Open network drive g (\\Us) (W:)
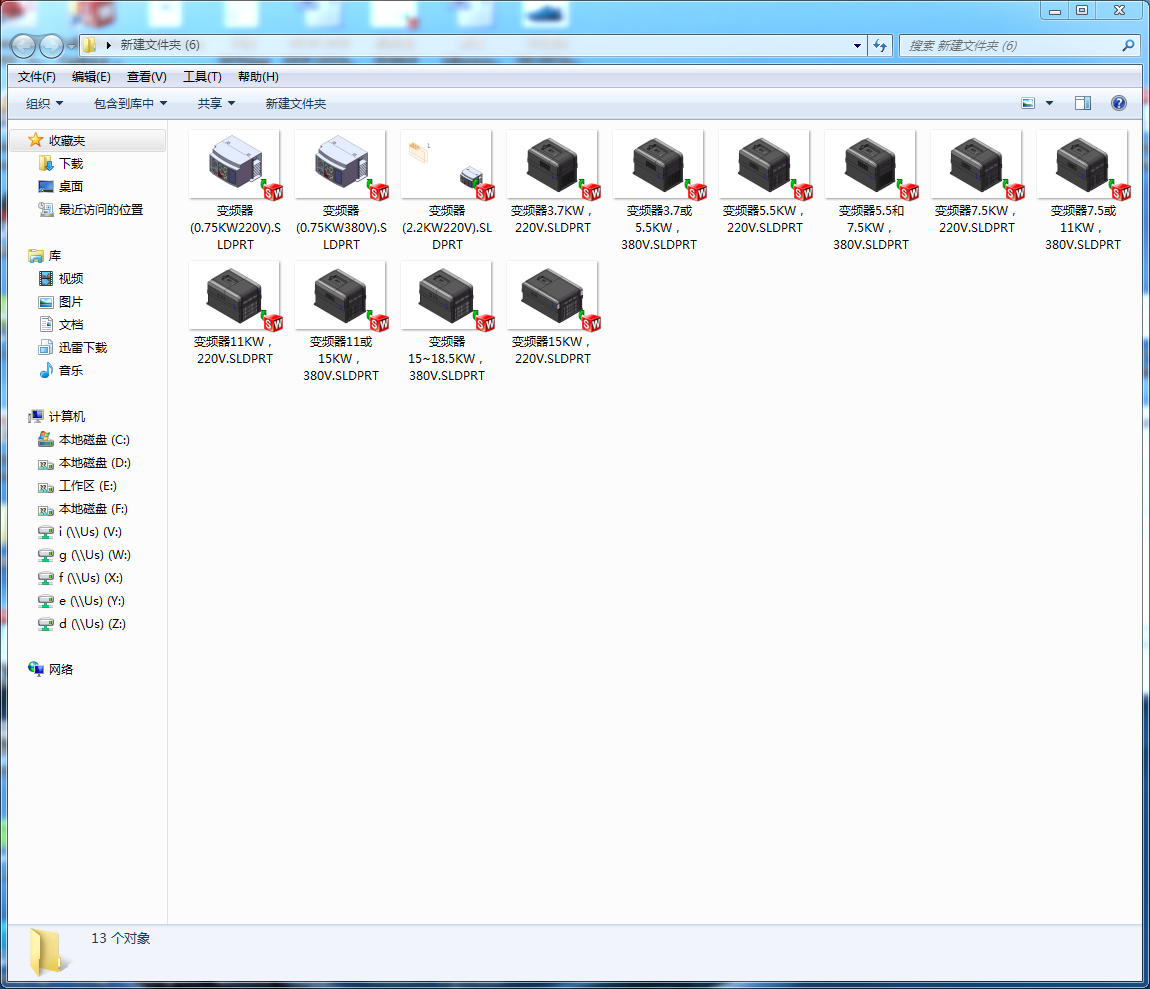The image size is (1150, 989). click(x=95, y=555)
